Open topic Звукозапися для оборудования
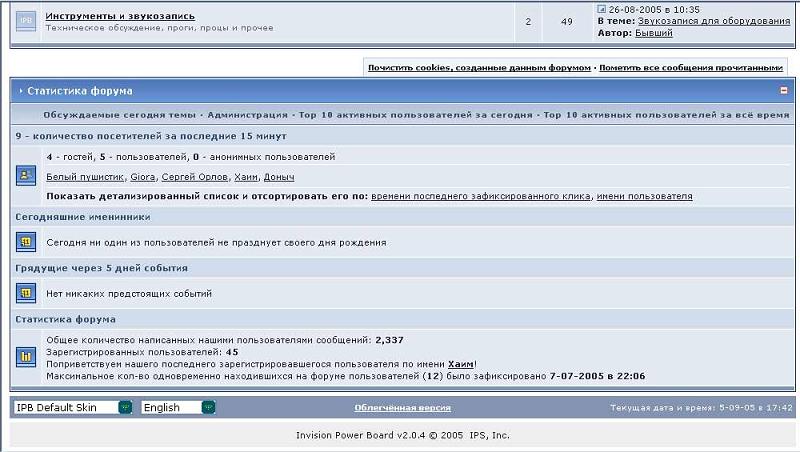Screen dimensions: 800x452 point(713,21)
